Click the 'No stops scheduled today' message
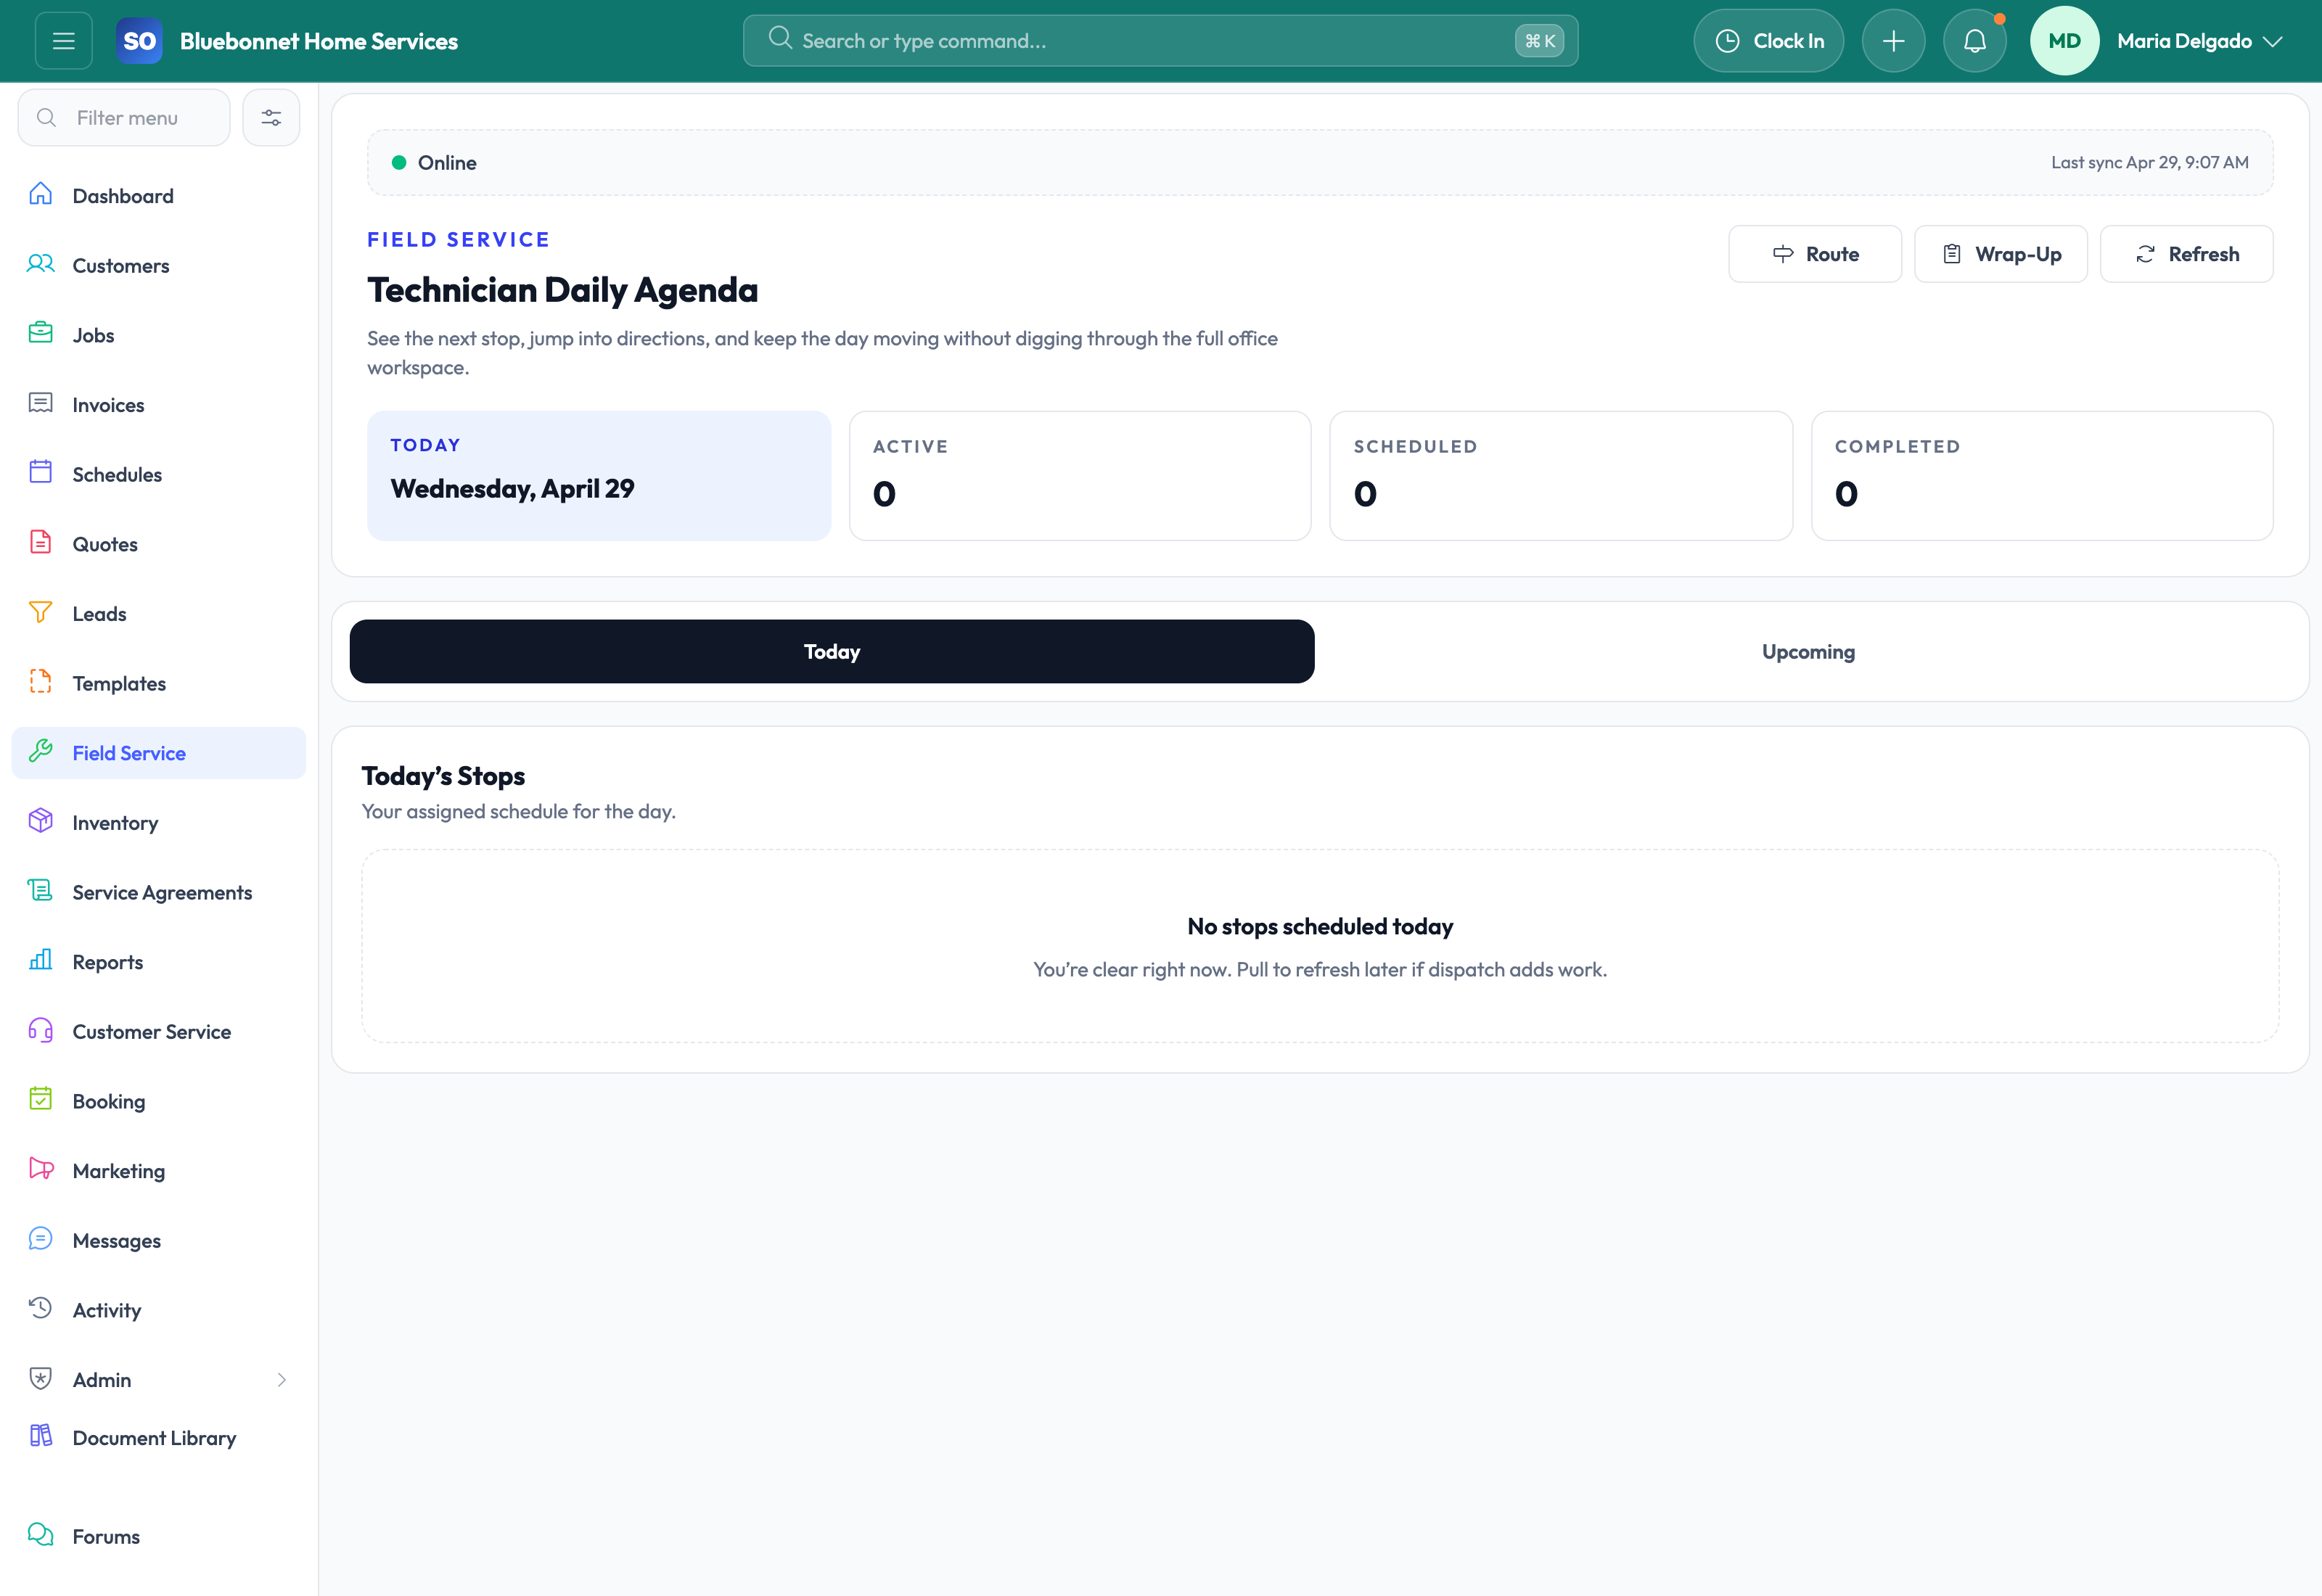Screen dimensions: 2322x1596 (1320, 927)
